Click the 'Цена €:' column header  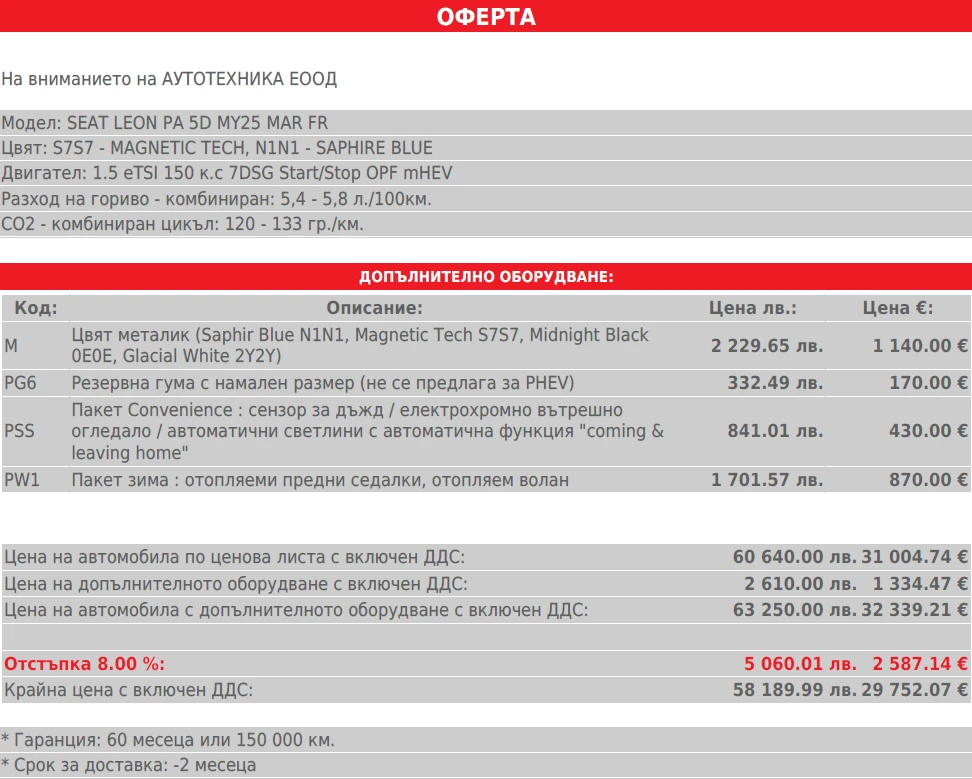tap(898, 308)
